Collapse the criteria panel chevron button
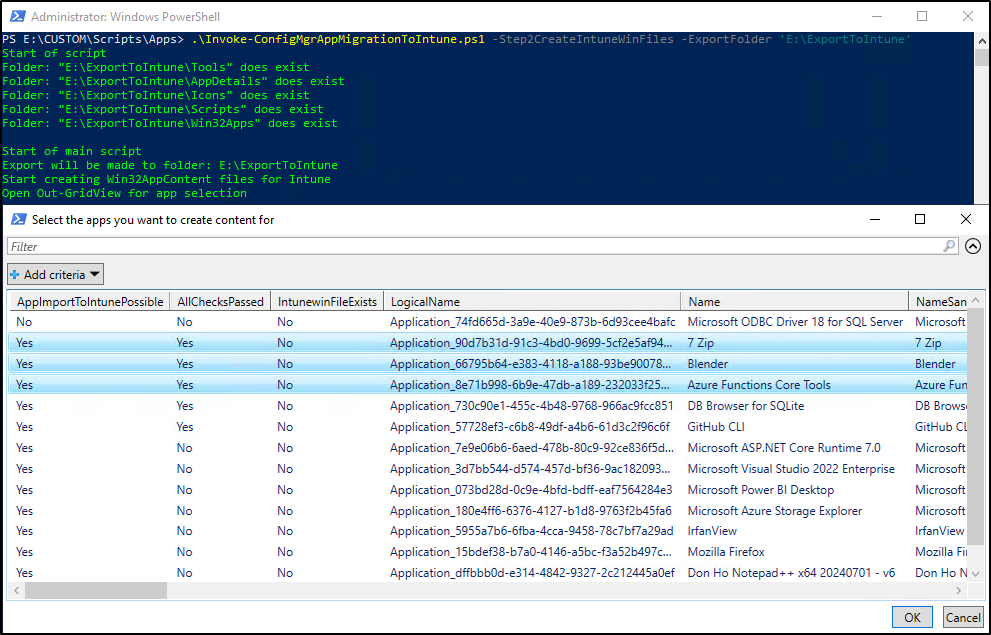991x635 pixels. coord(973,246)
